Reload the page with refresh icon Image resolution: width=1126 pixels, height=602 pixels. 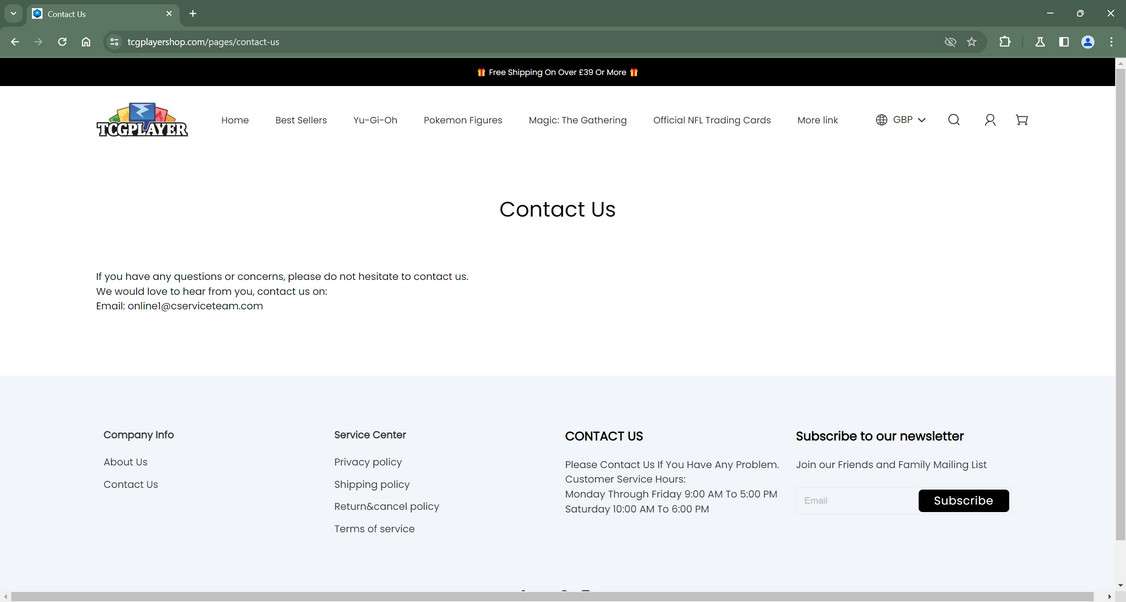point(62,42)
